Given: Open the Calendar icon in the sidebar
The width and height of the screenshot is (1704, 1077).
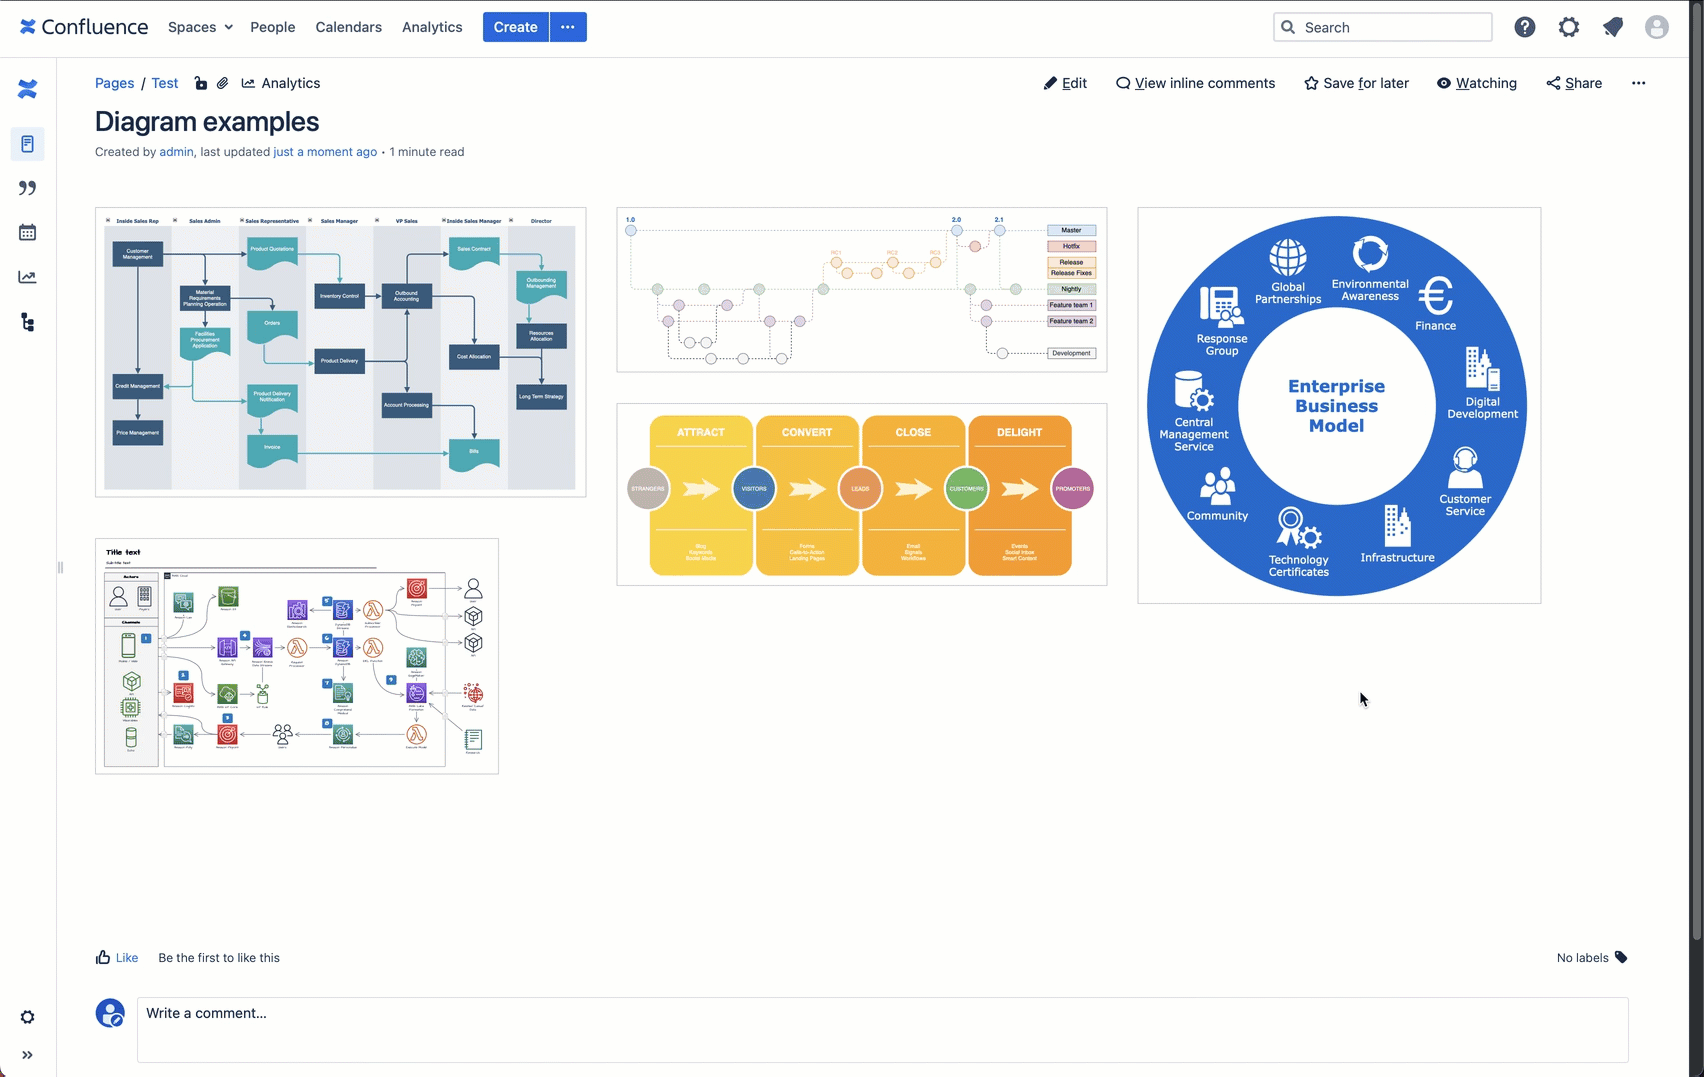Looking at the screenshot, I should (x=27, y=232).
